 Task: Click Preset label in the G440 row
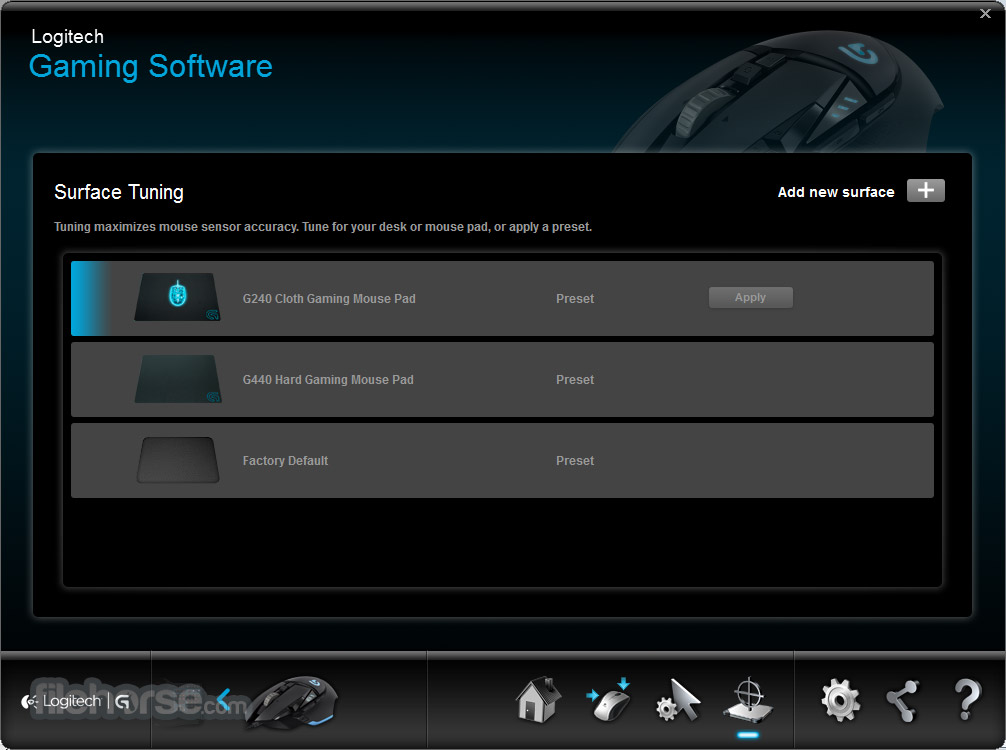(x=575, y=380)
